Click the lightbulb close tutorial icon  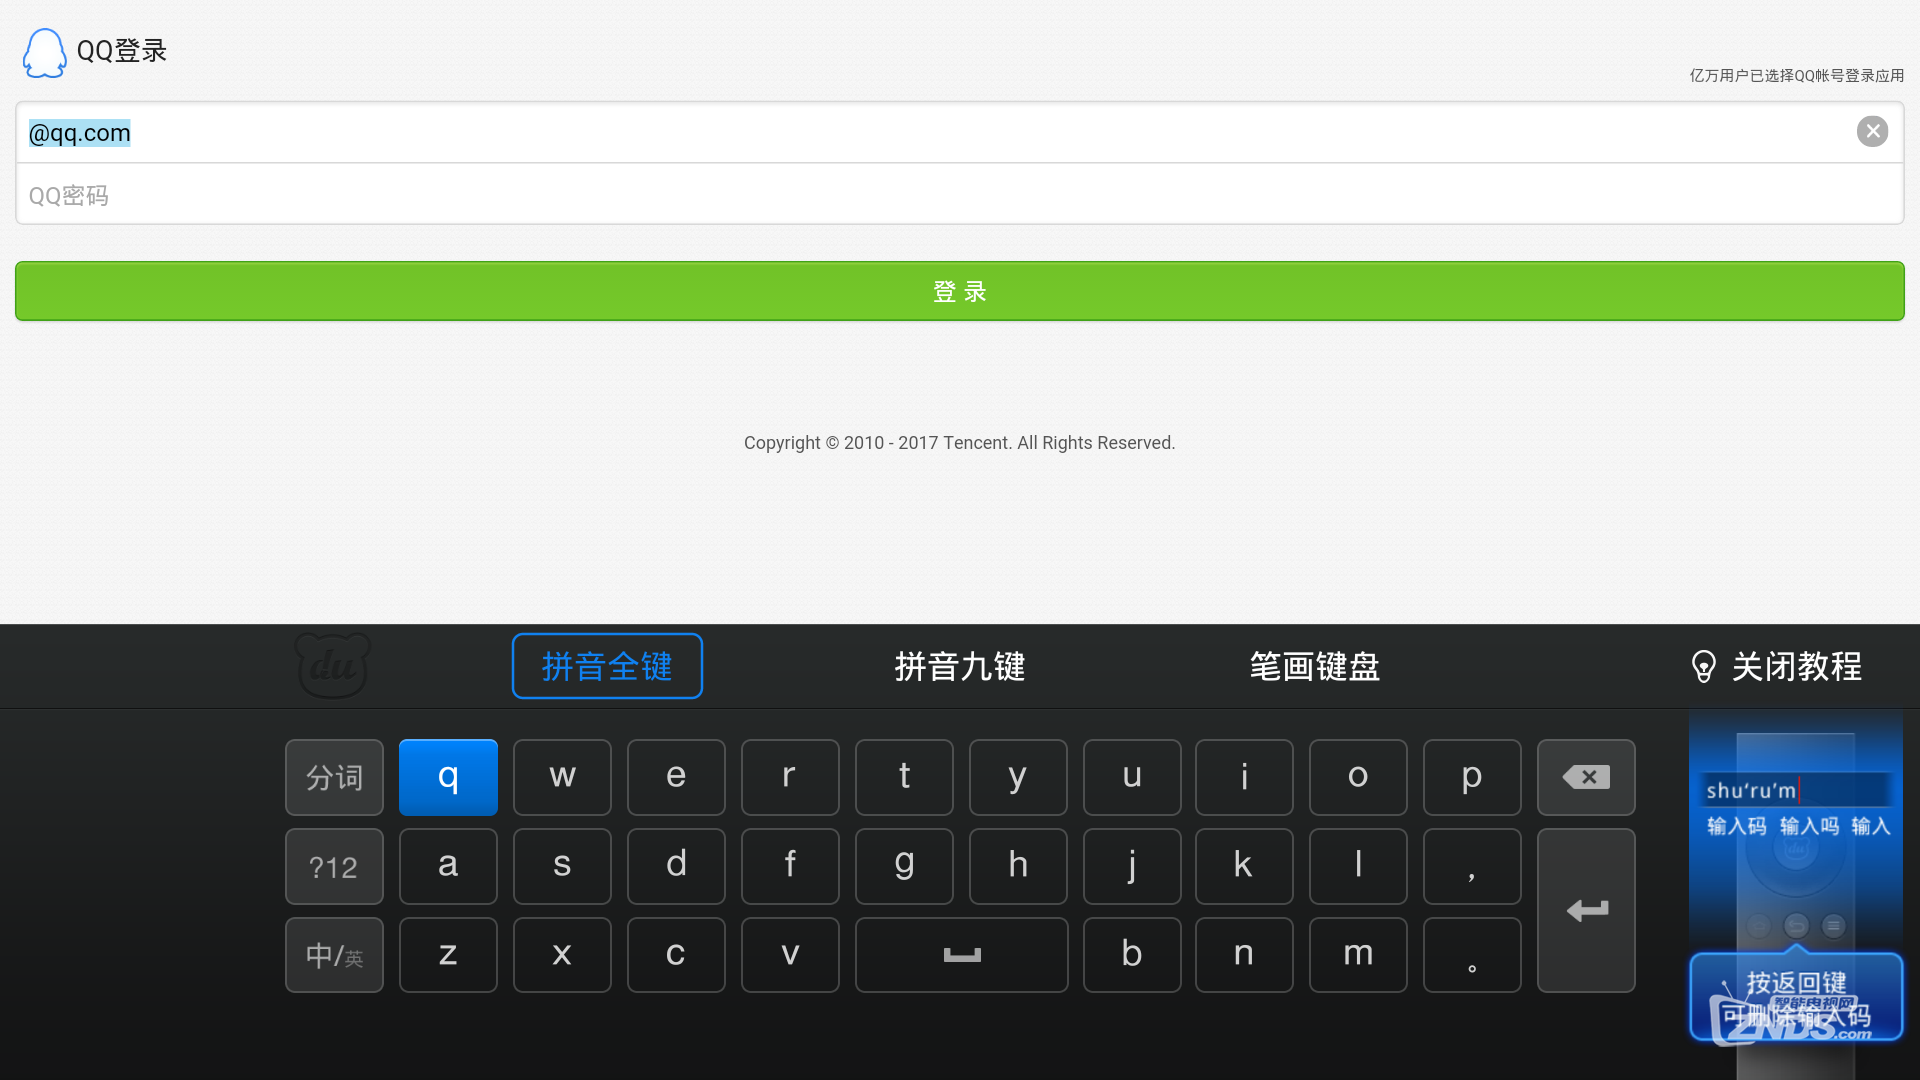[x=1703, y=666]
